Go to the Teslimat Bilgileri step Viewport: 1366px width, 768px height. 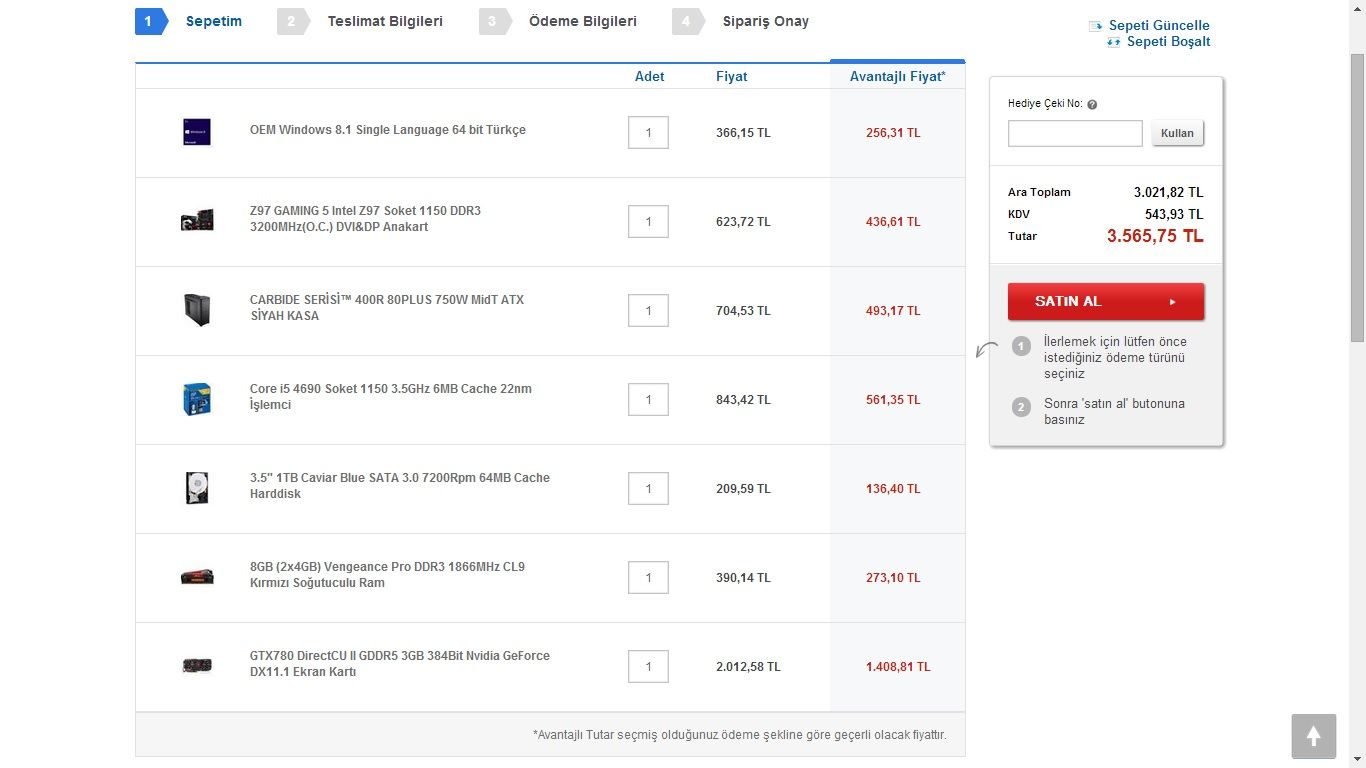click(x=384, y=21)
